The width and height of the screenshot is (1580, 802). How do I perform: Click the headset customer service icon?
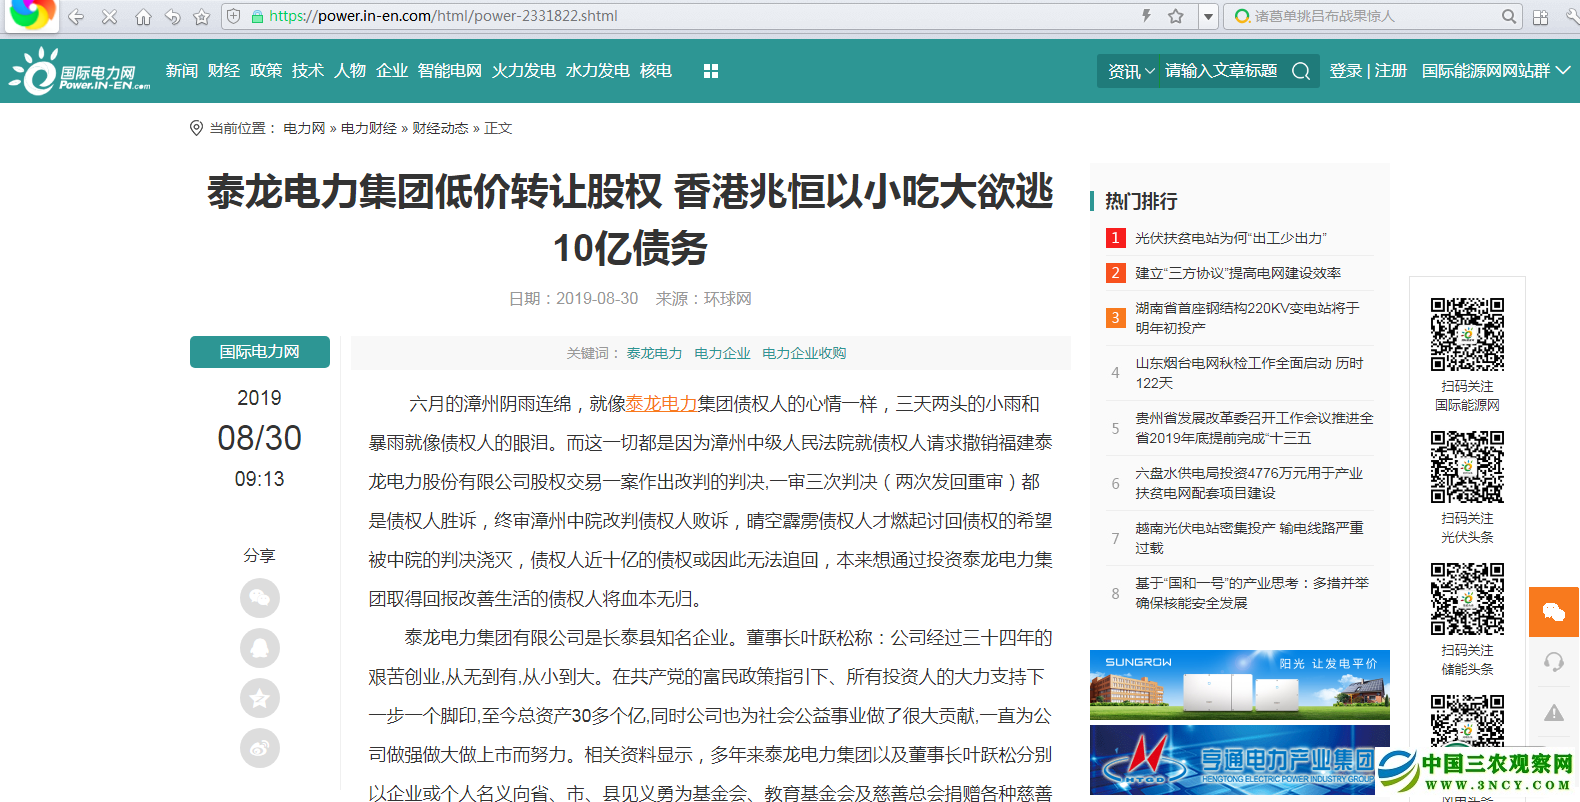1554,662
